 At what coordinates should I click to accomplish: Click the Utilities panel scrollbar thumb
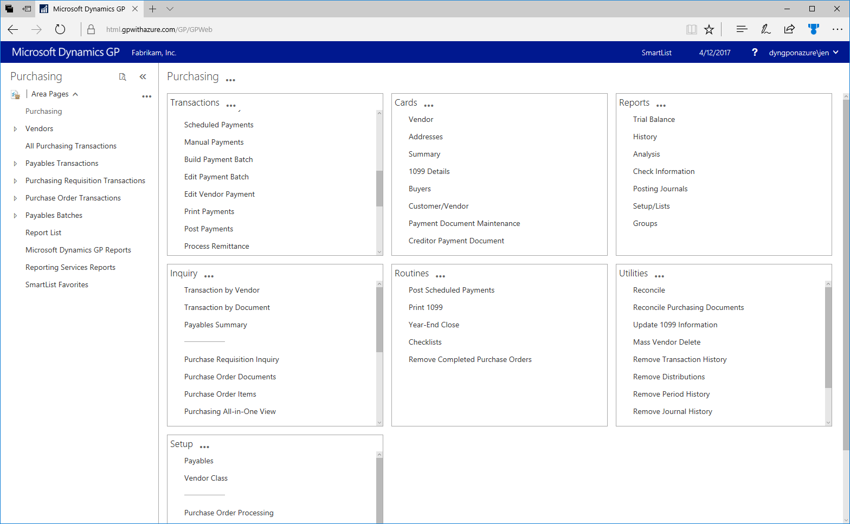828,337
